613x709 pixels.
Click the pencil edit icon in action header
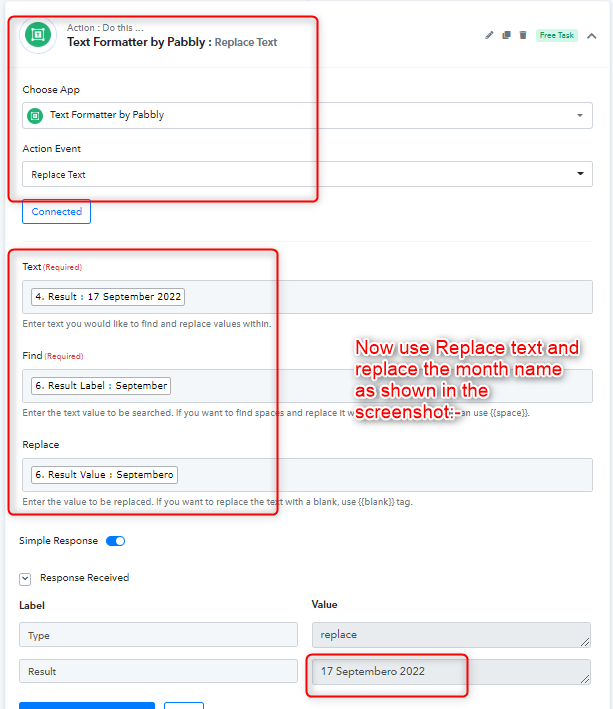(x=489, y=35)
